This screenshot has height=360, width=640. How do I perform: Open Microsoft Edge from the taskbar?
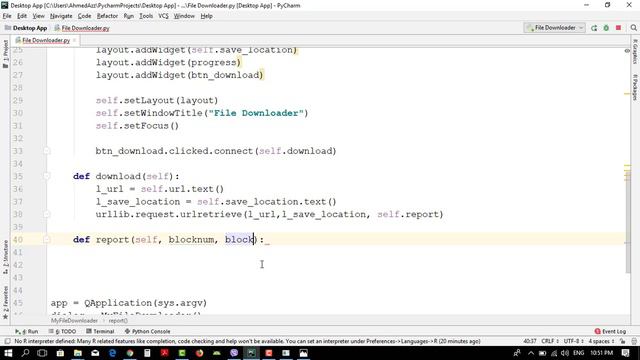point(112,353)
